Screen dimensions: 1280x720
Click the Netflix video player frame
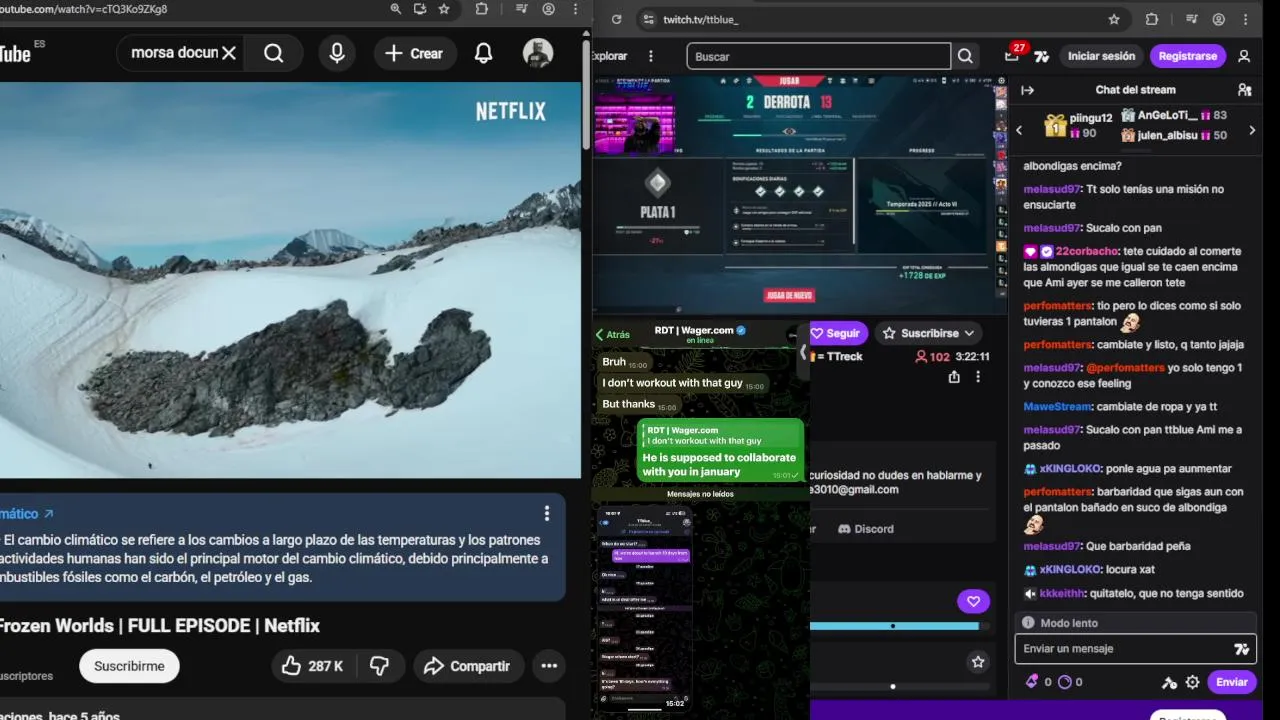point(290,280)
